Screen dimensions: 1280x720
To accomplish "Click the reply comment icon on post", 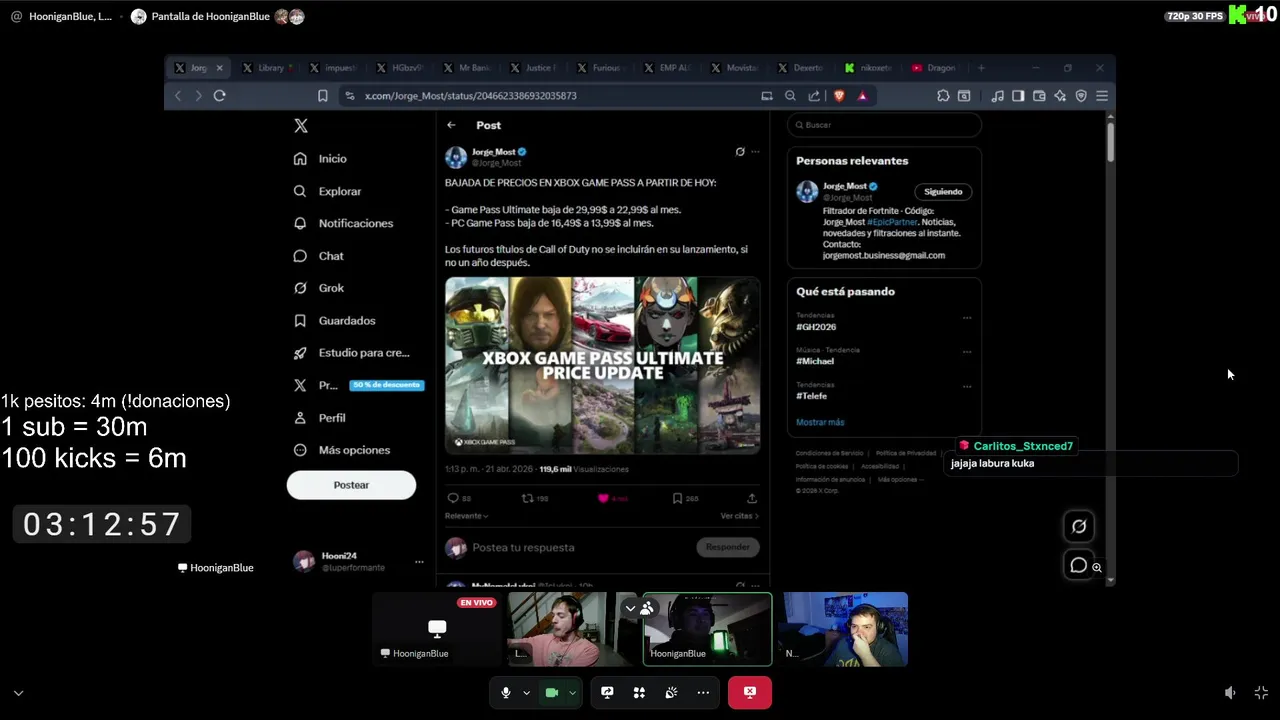I will click(453, 498).
